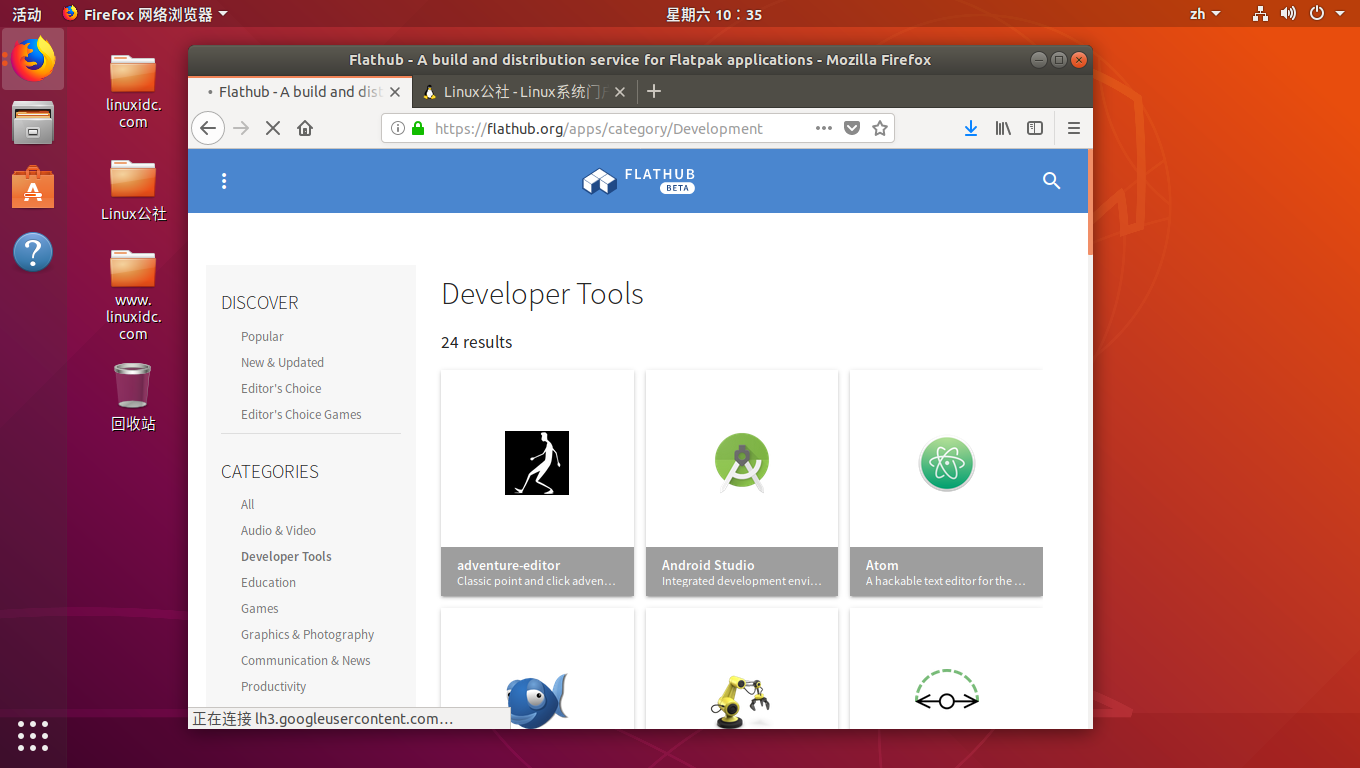Open Firefox library icon
Viewport: 1360px width, 768px height.
coord(1003,128)
